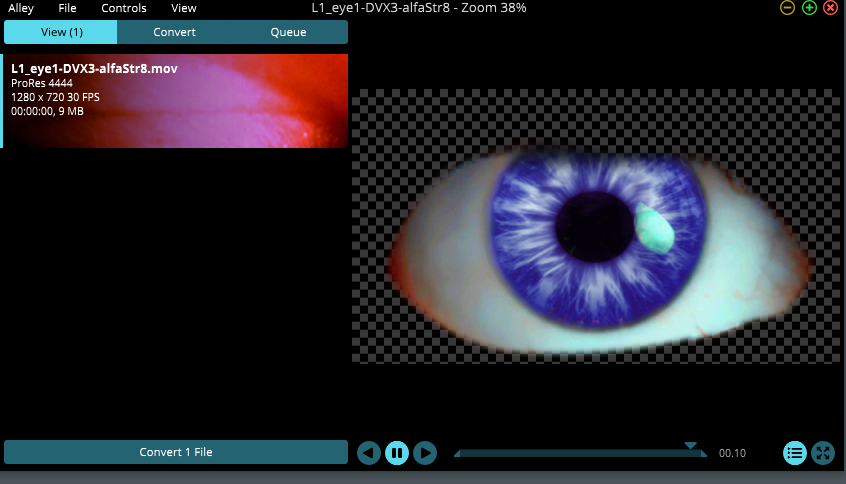Toggle the file list panel icon
Viewport: 846px width, 484px height.
795,453
